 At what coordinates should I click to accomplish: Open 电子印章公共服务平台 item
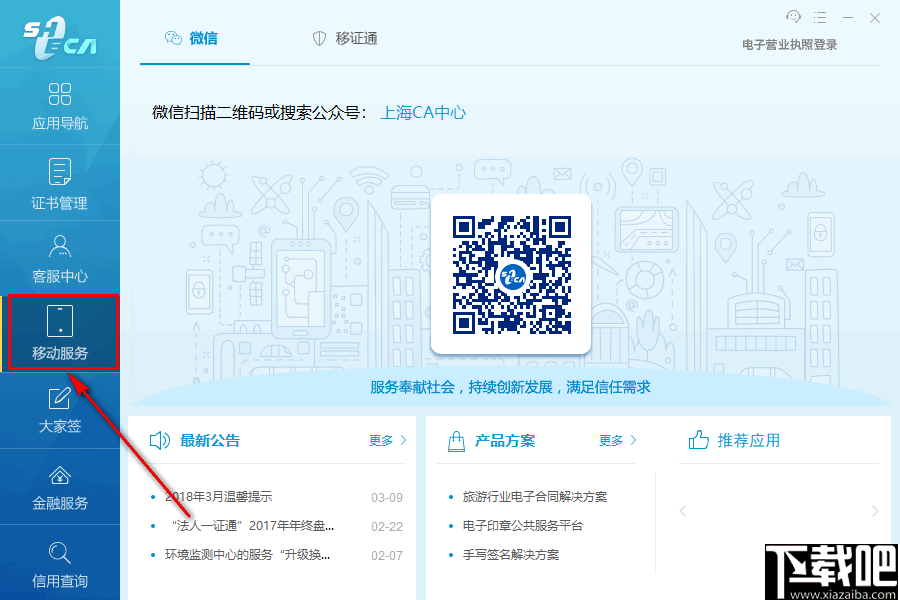(x=523, y=526)
